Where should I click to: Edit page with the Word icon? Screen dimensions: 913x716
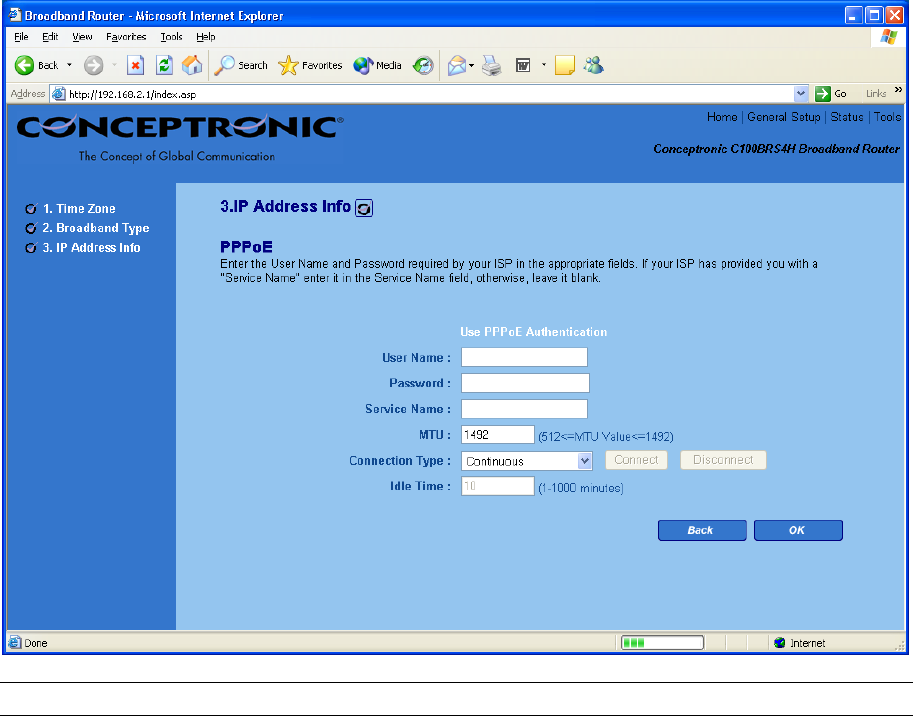pos(523,65)
